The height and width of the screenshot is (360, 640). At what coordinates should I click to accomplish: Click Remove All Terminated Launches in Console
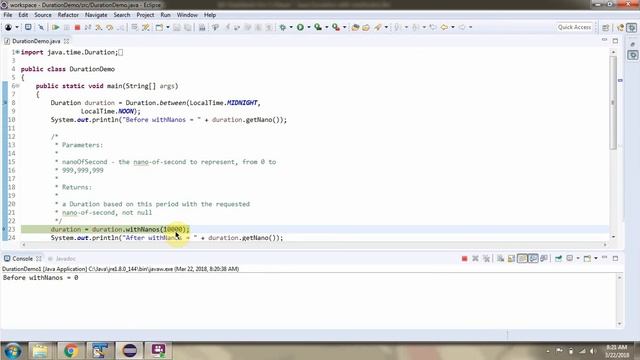tap(486, 258)
